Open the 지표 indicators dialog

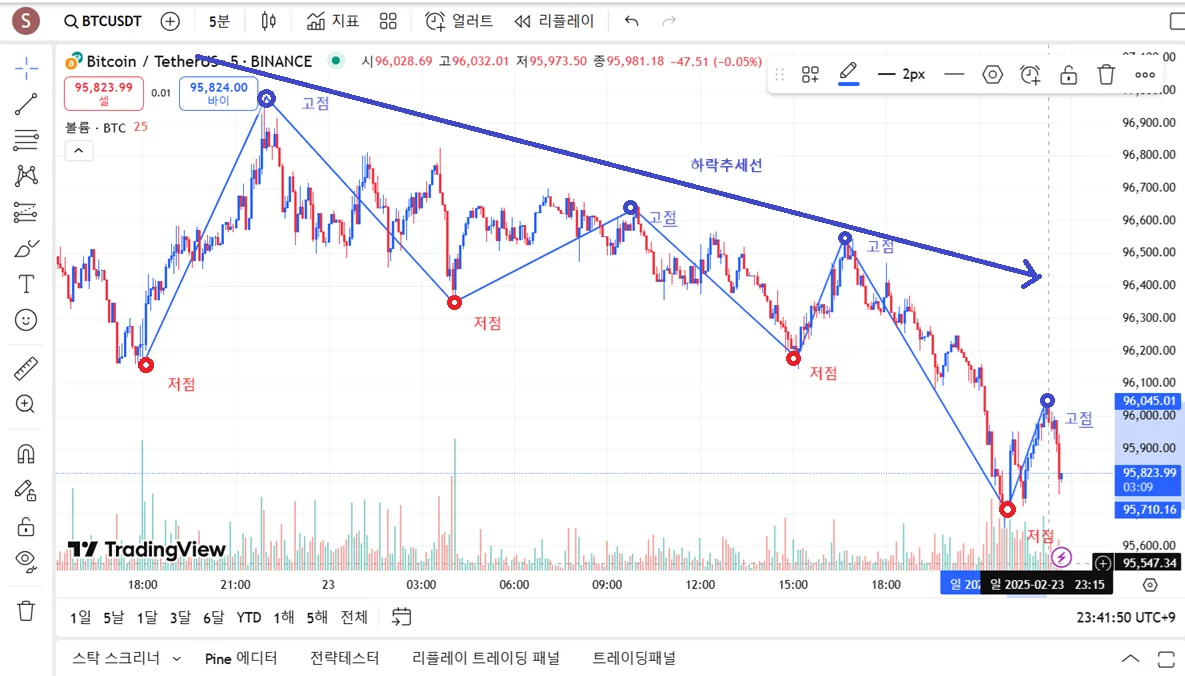click(333, 21)
